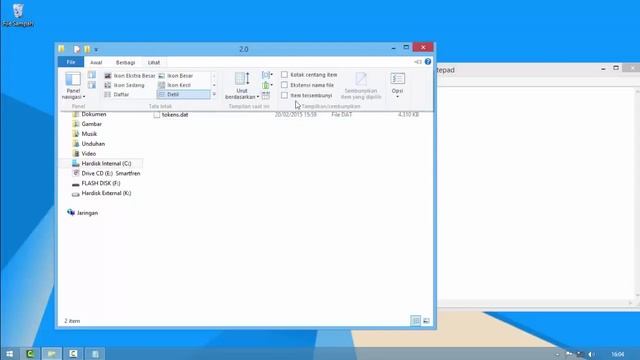Open the green C app on taskbar
This screenshot has width=640, height=360.
30,354
